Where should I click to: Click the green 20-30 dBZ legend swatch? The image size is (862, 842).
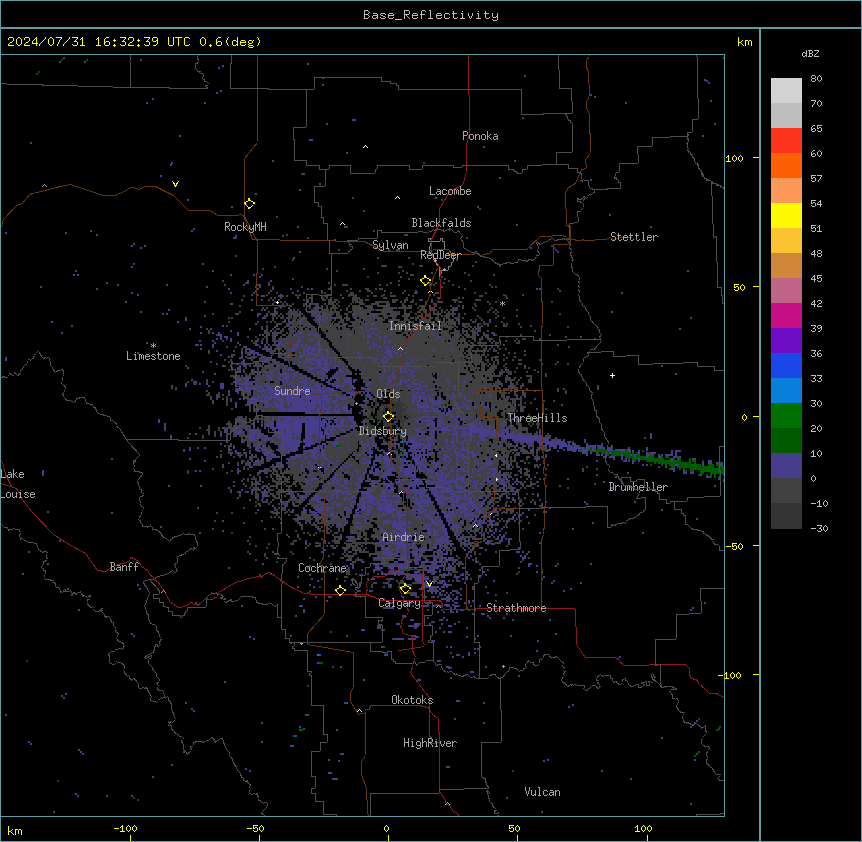tap(786, 416)
